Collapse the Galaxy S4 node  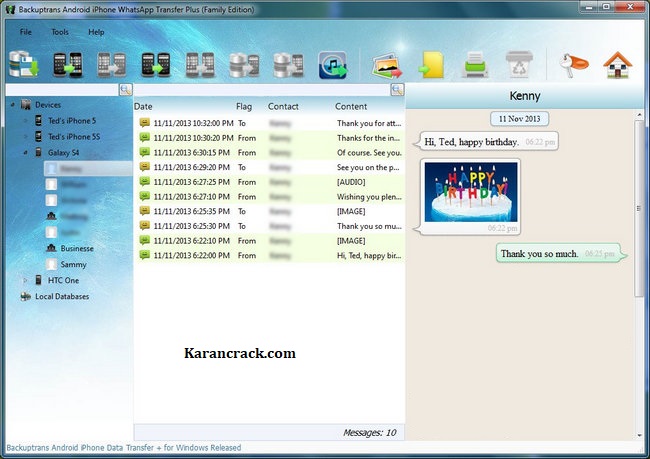[25, 153]
